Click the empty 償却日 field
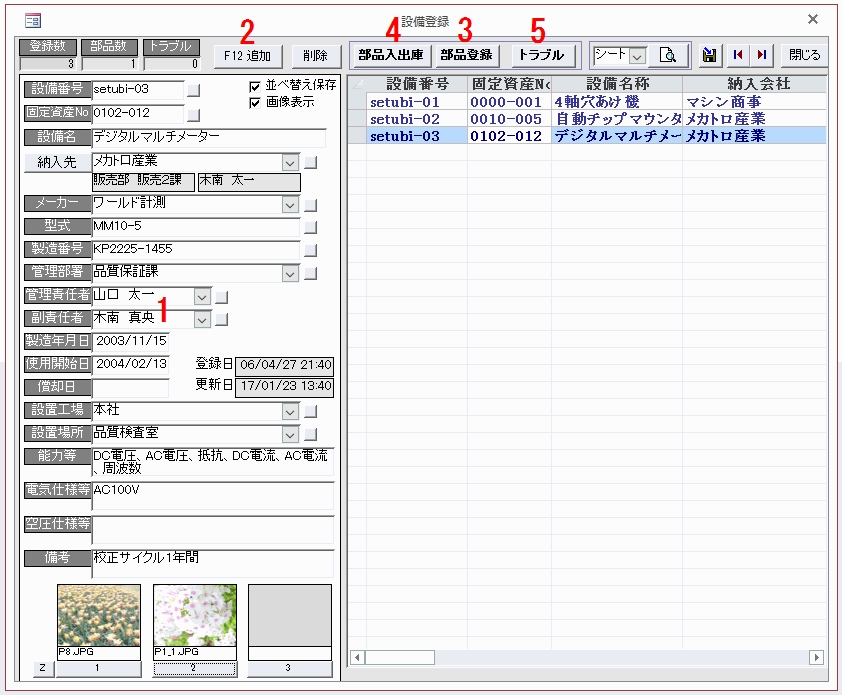 click(130, 388)
